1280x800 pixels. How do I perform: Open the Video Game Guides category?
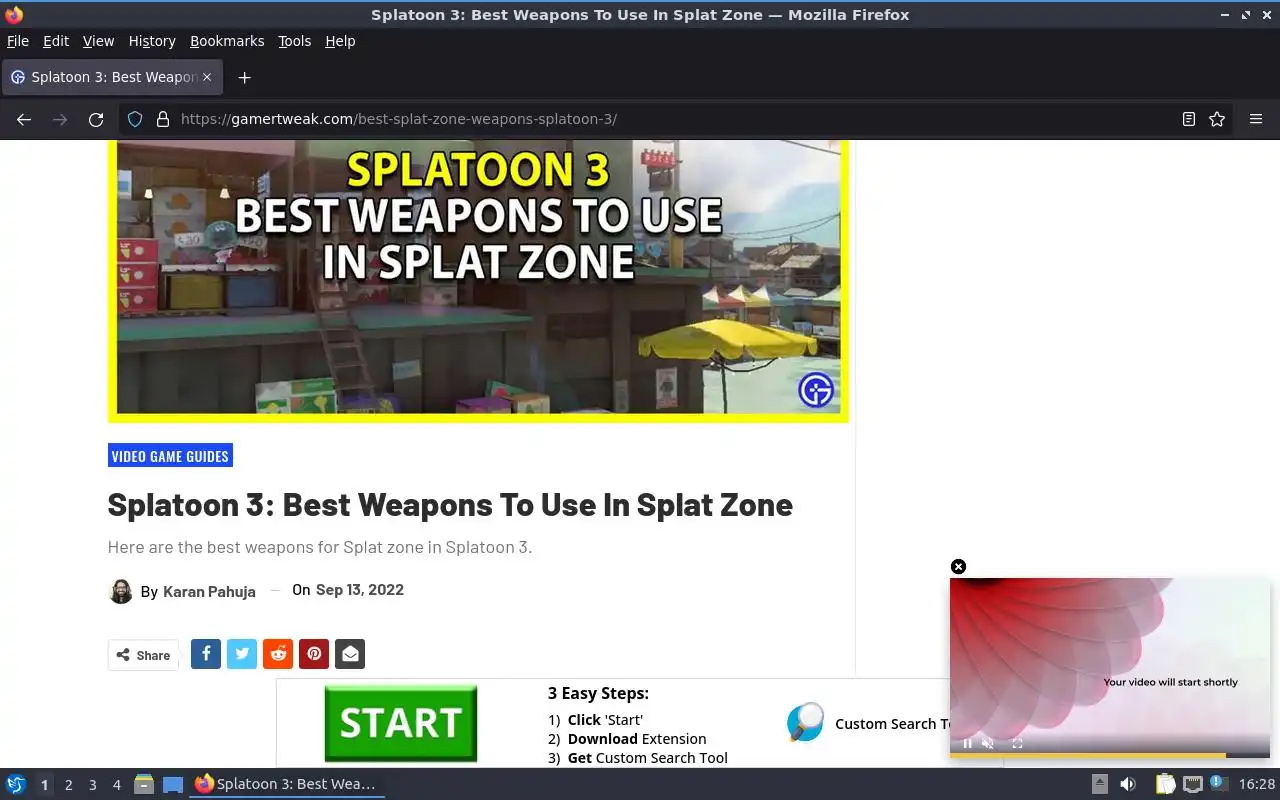(x=170, y=456)
